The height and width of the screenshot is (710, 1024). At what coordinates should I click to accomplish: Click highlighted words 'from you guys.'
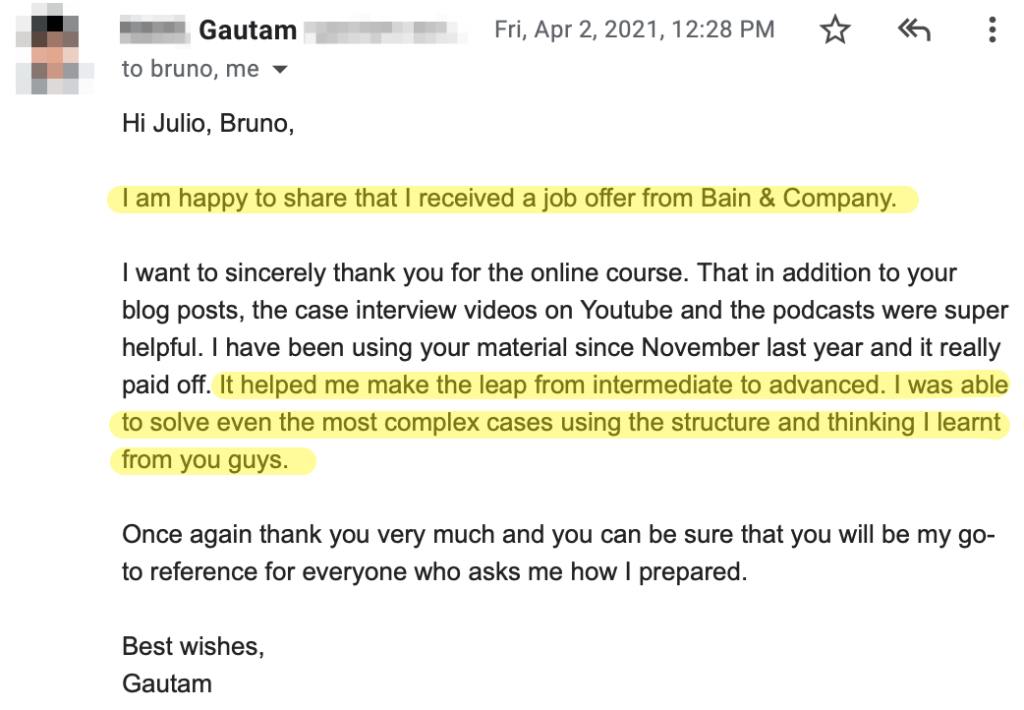pyautogui.click(x=205, y=460)
